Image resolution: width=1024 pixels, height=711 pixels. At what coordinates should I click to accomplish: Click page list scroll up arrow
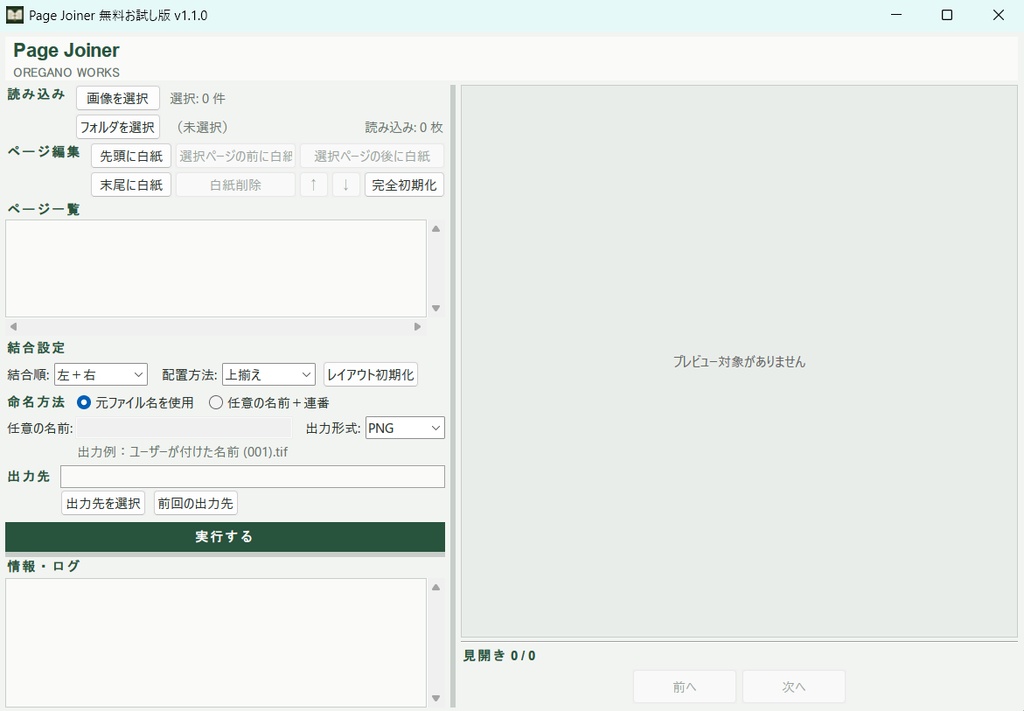pyautogui.click(x=436, y=229)
